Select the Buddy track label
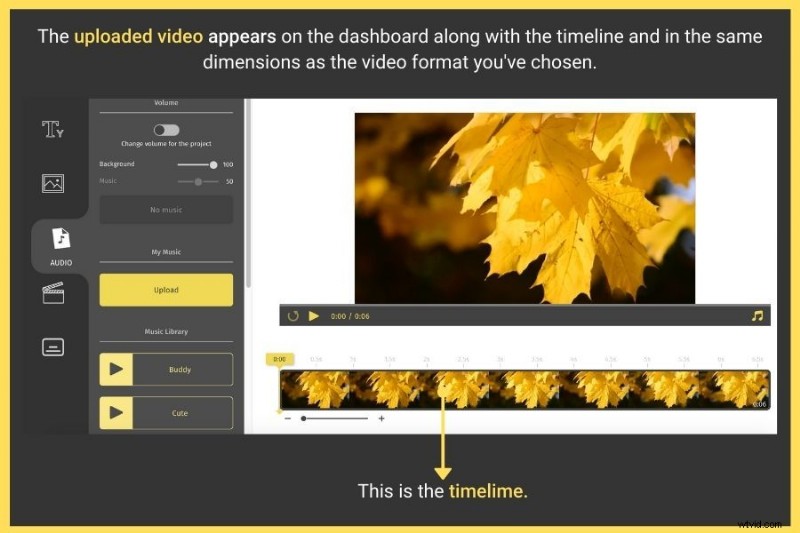 [x=180, y=369]
